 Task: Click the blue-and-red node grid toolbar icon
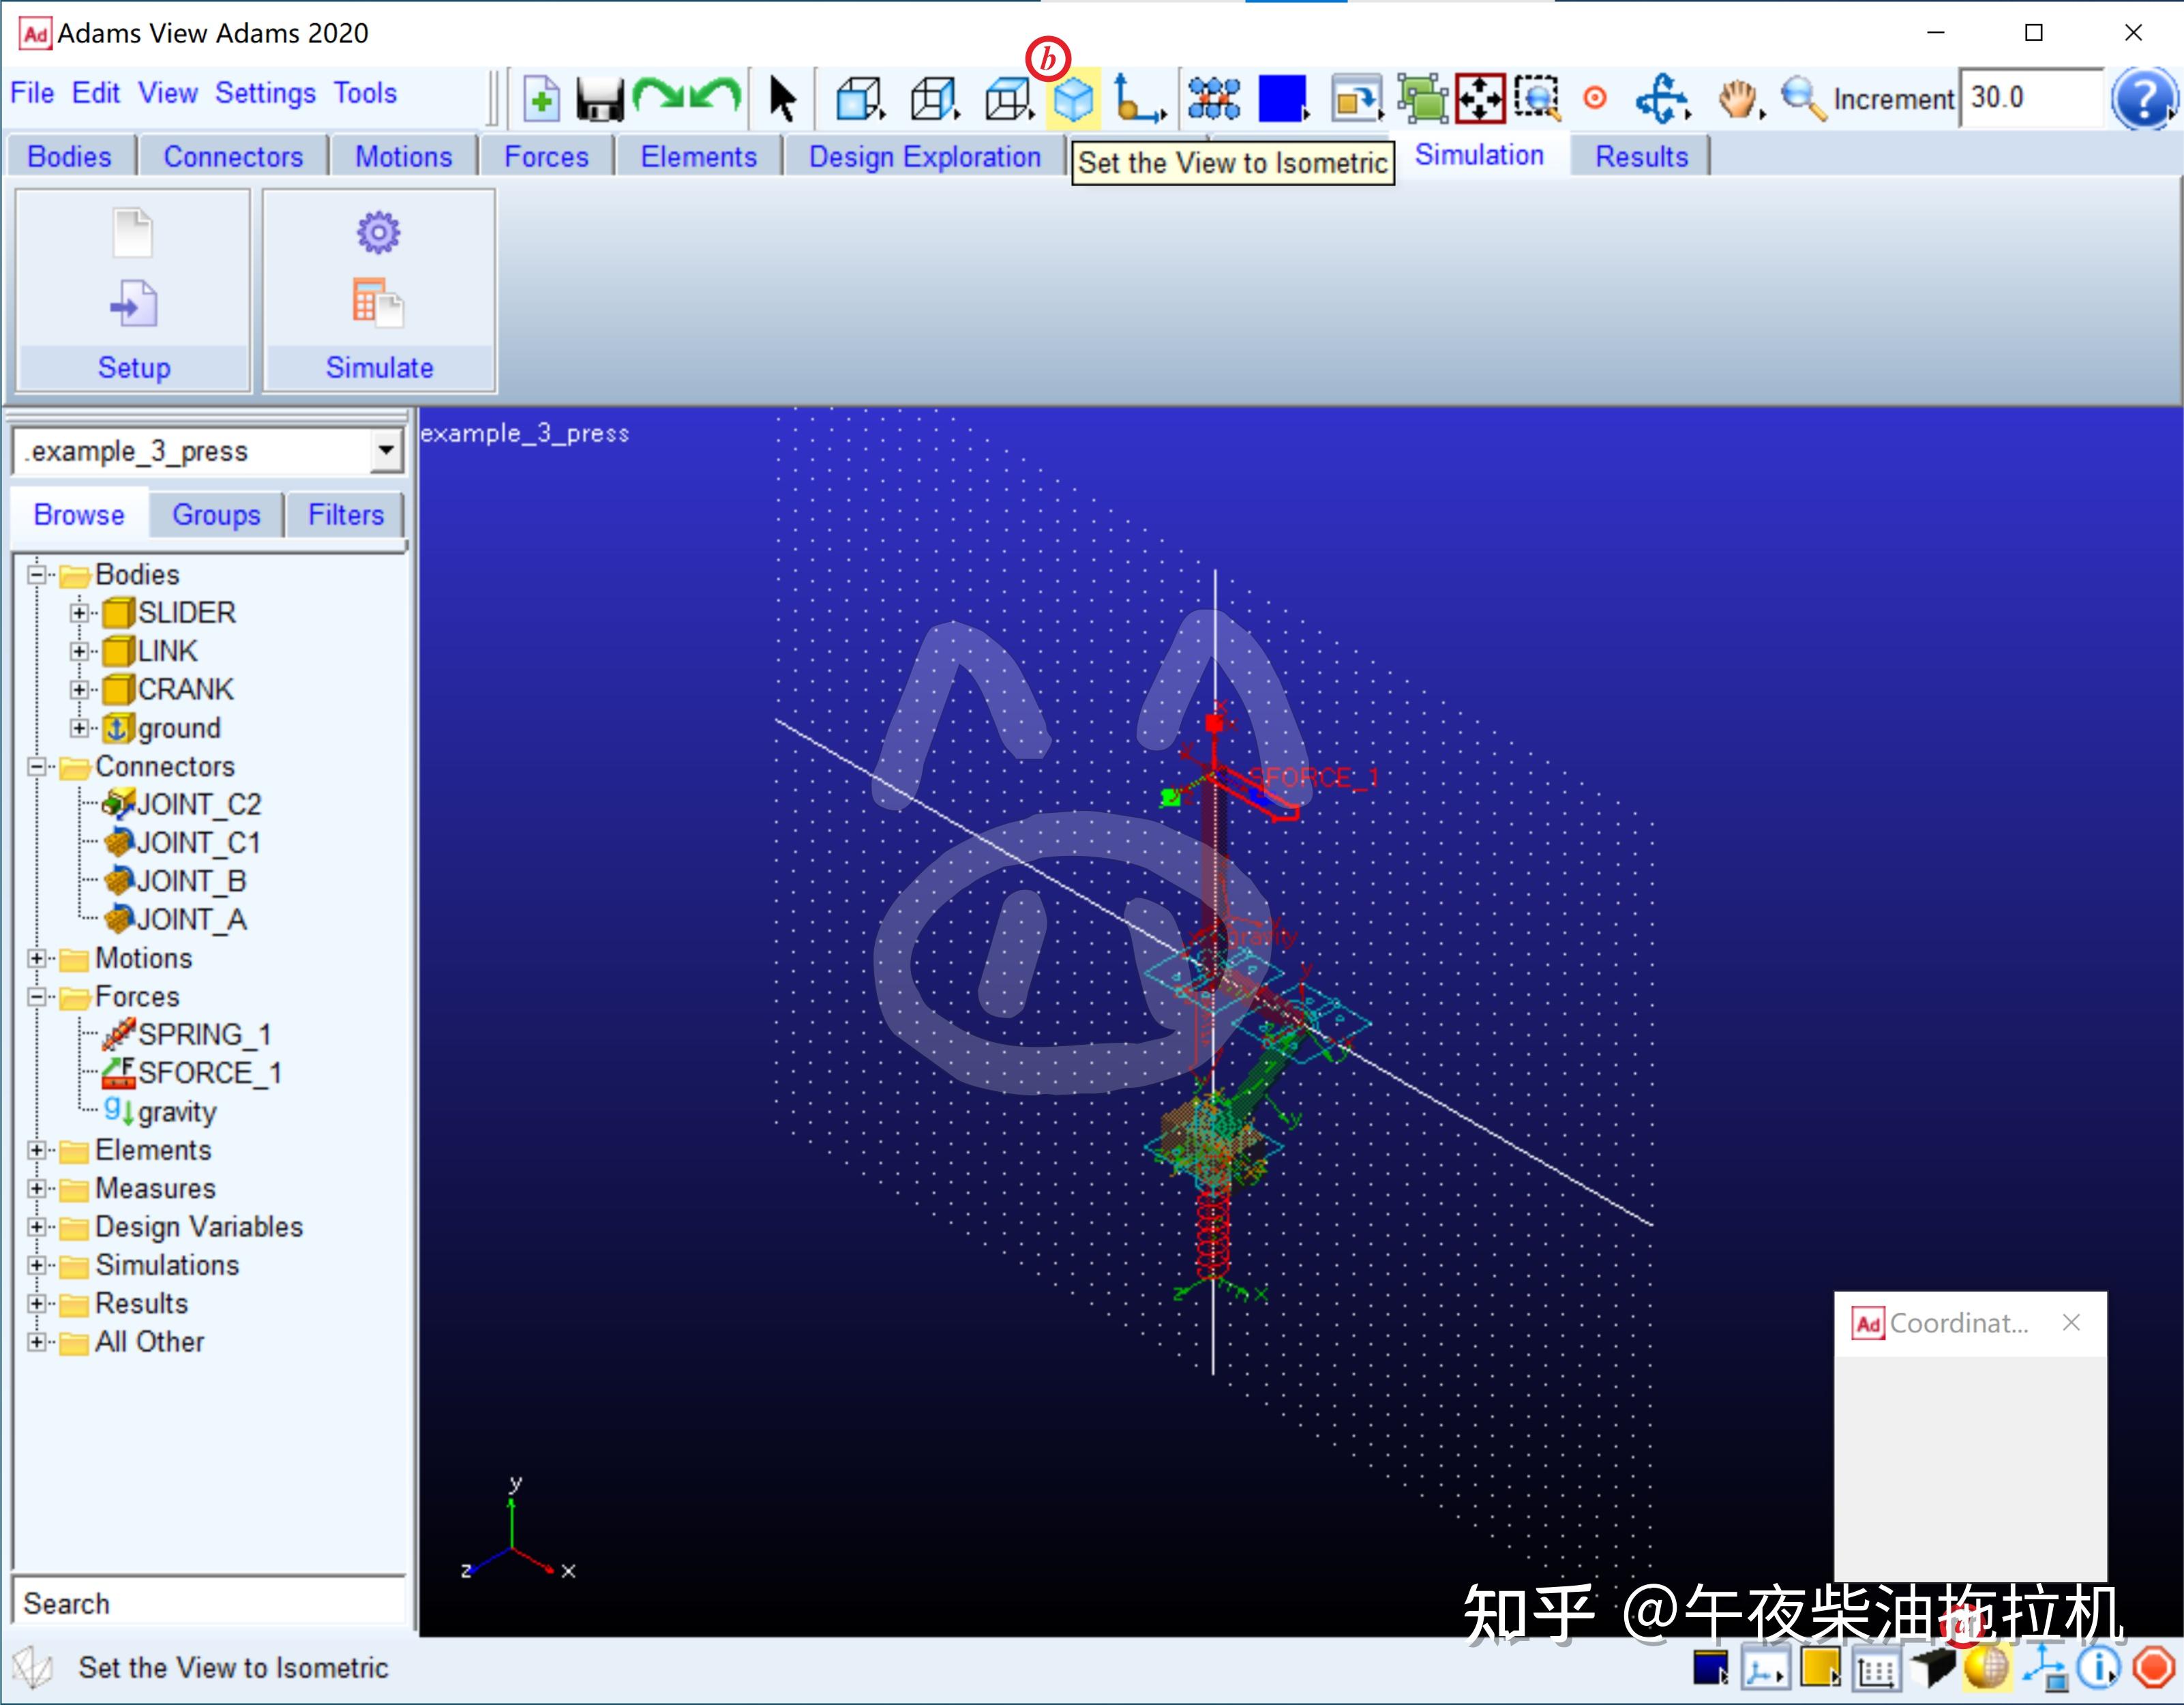[x=1214, y=99]
